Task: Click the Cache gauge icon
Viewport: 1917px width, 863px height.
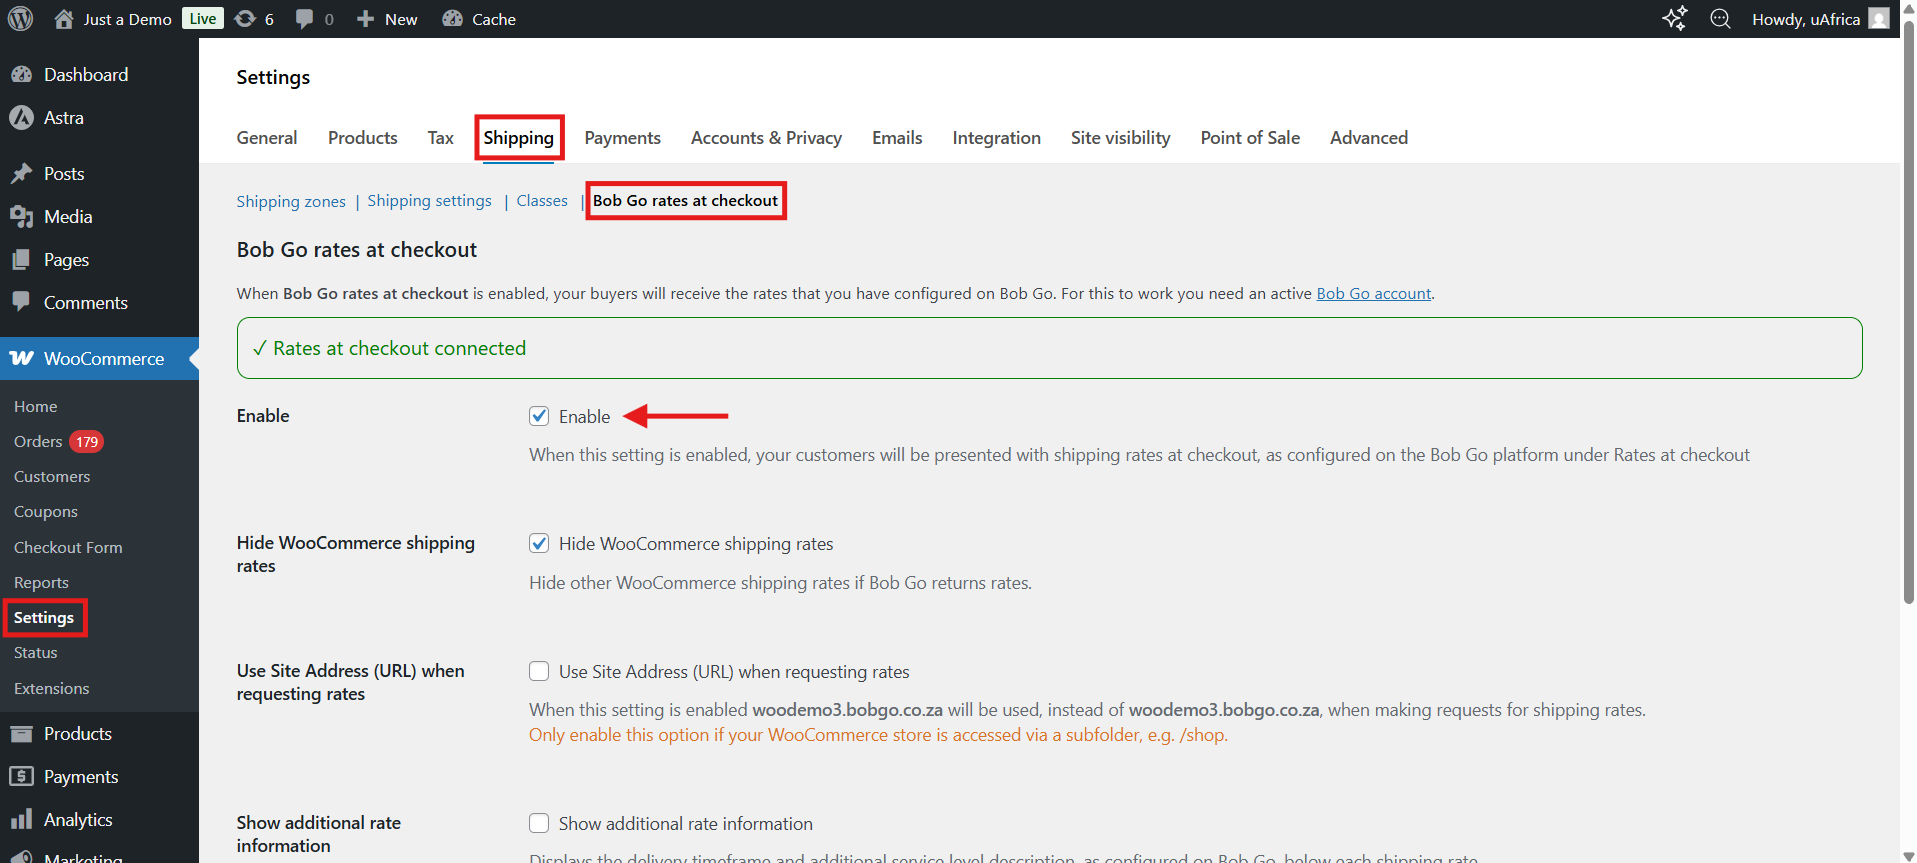Action: pyautogui.click(x=453, y=19)
